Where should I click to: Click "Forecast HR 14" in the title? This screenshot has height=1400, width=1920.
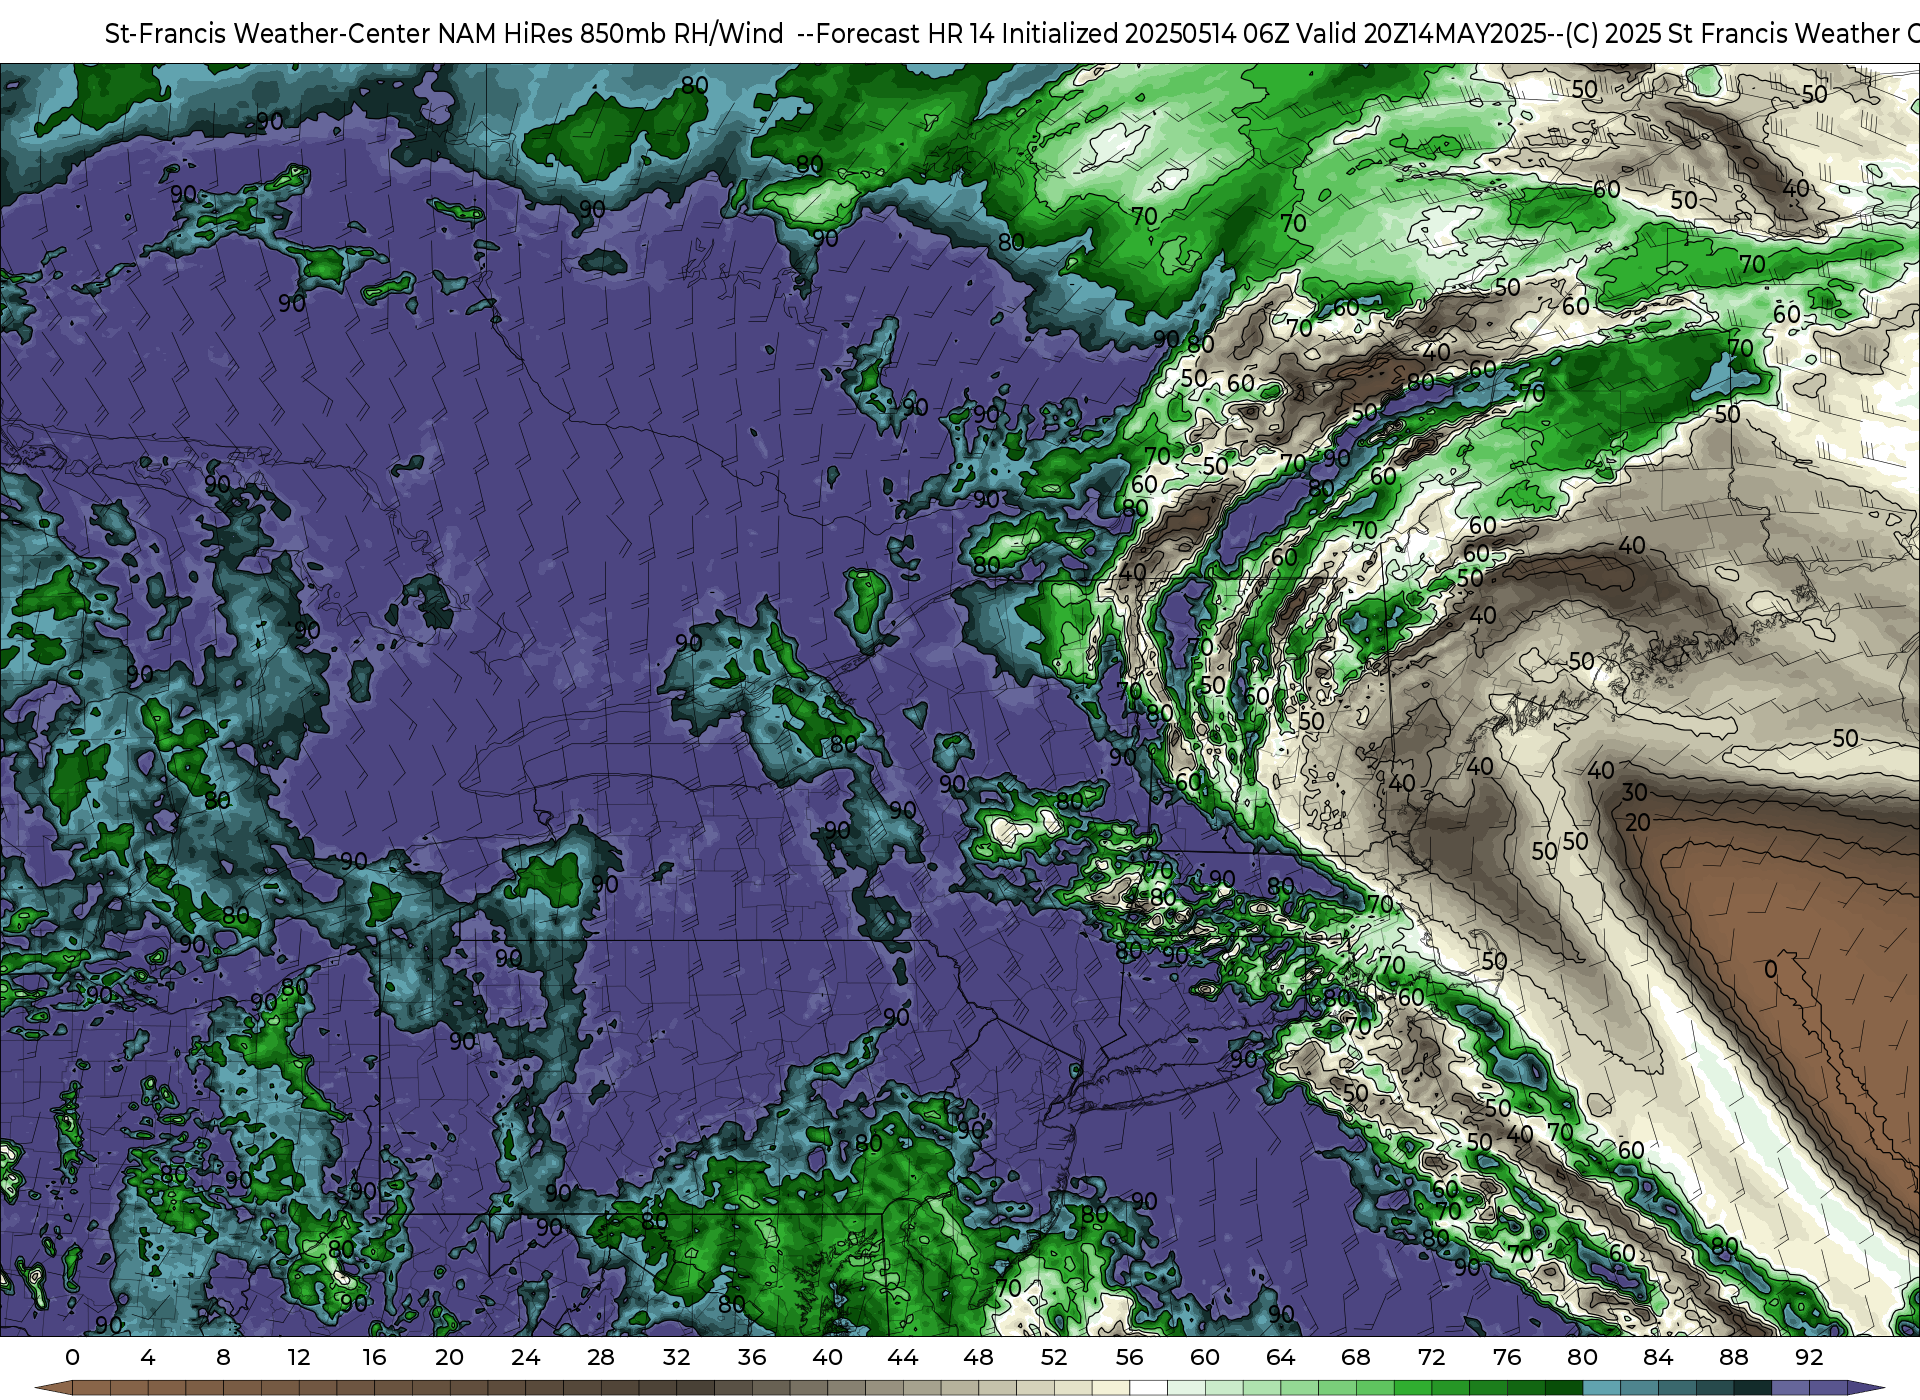coord(905,34)
